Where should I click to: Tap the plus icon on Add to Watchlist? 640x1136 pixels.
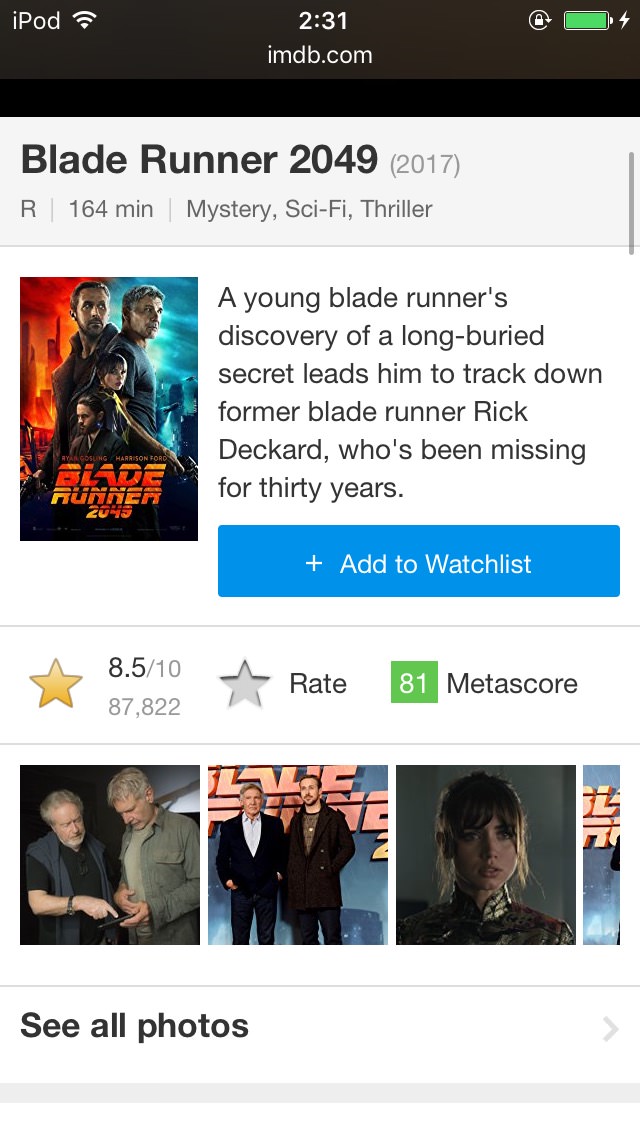click(314, 564)
